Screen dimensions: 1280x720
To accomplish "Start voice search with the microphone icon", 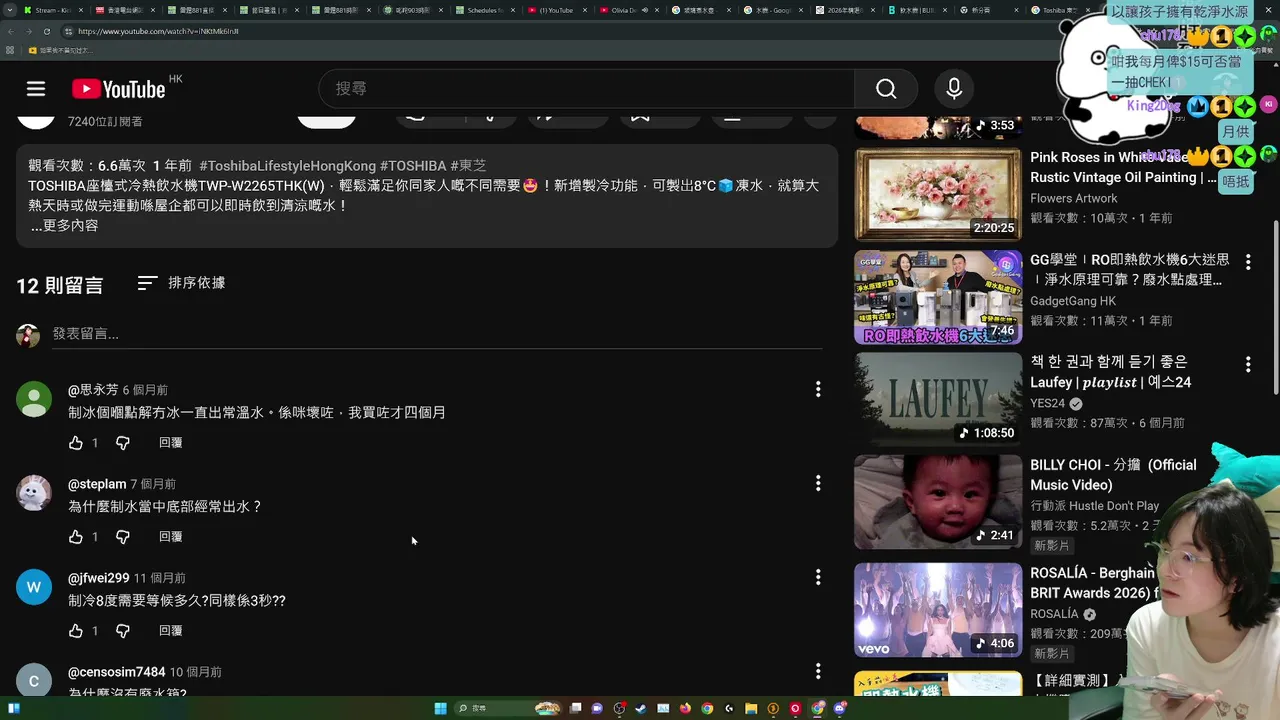I will [x=954, y=89].
